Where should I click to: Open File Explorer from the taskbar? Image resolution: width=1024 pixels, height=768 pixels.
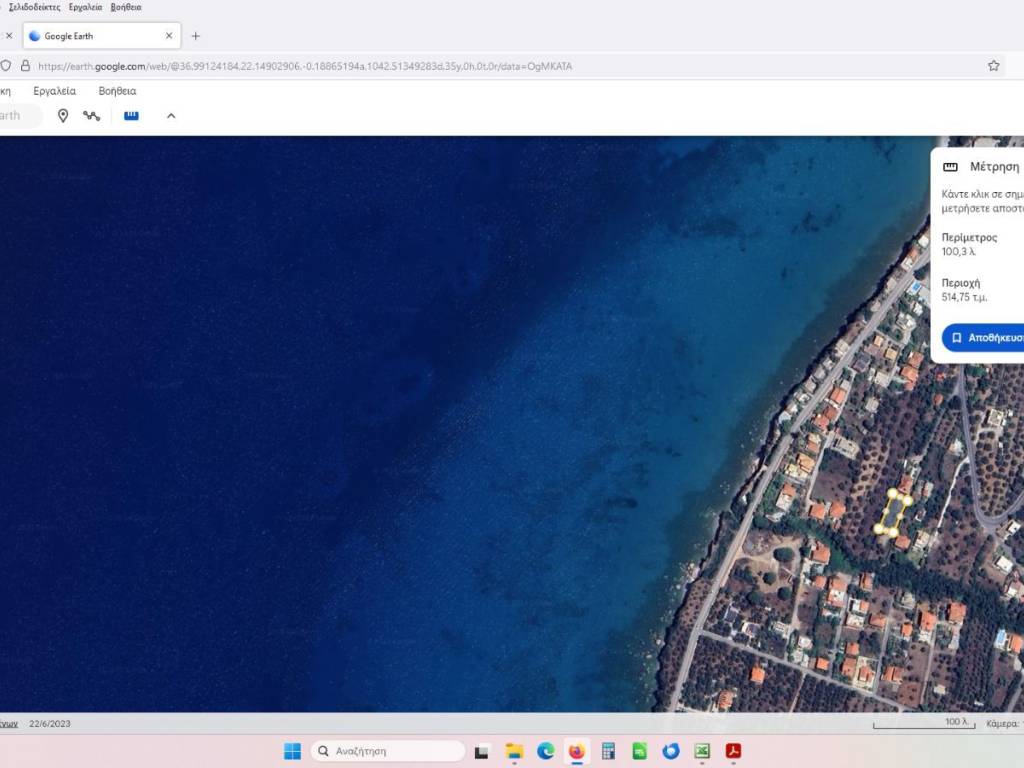(x=514, y=751)
